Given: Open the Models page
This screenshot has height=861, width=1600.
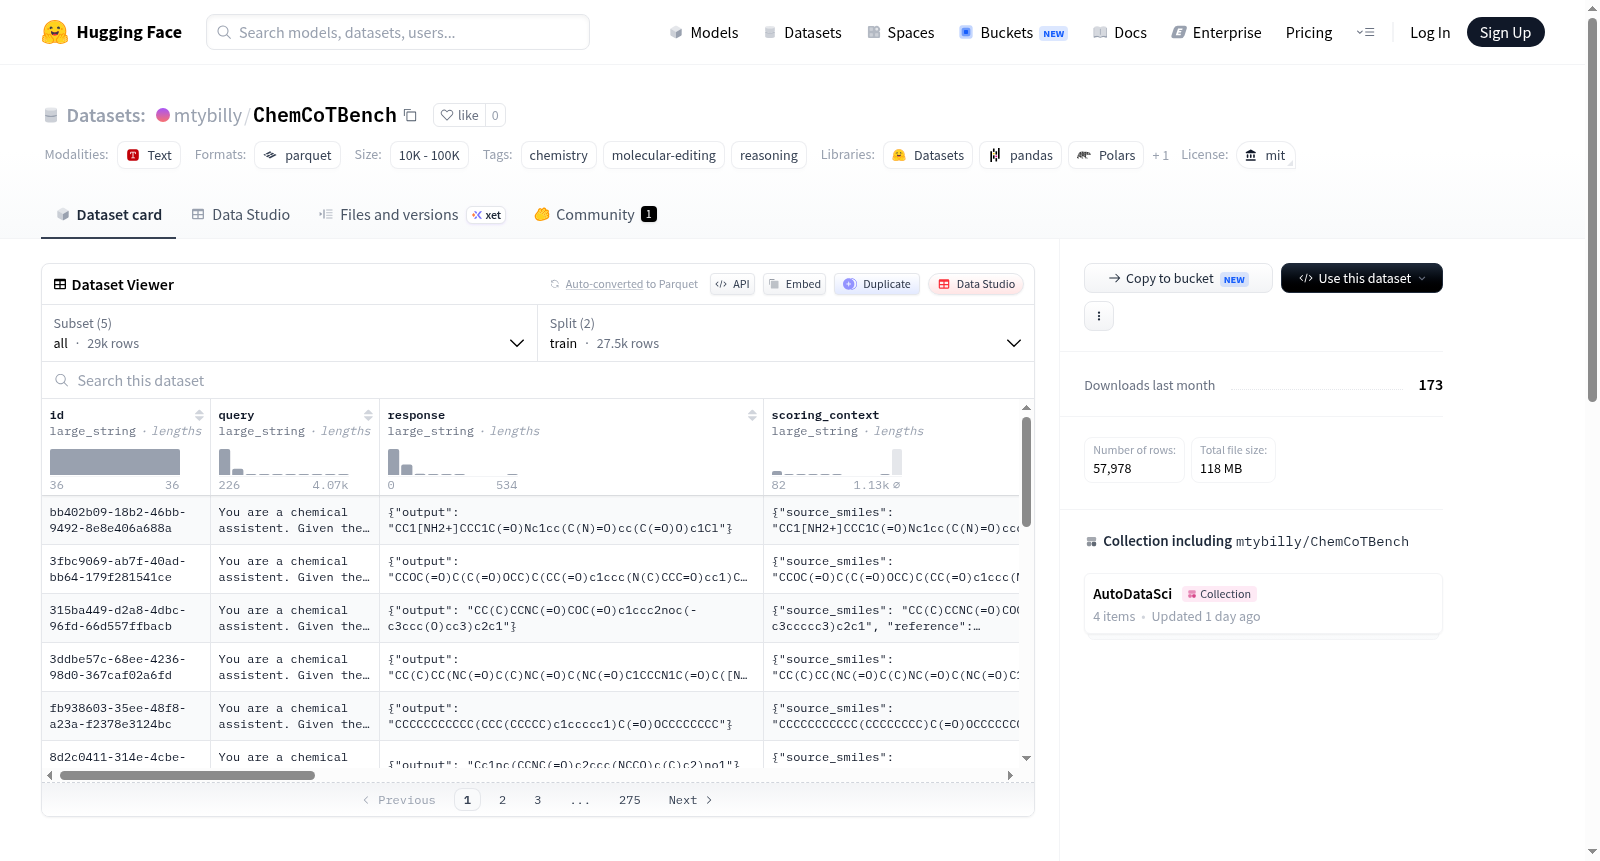Looking at the screenshot, I should [x=704, y=32].
